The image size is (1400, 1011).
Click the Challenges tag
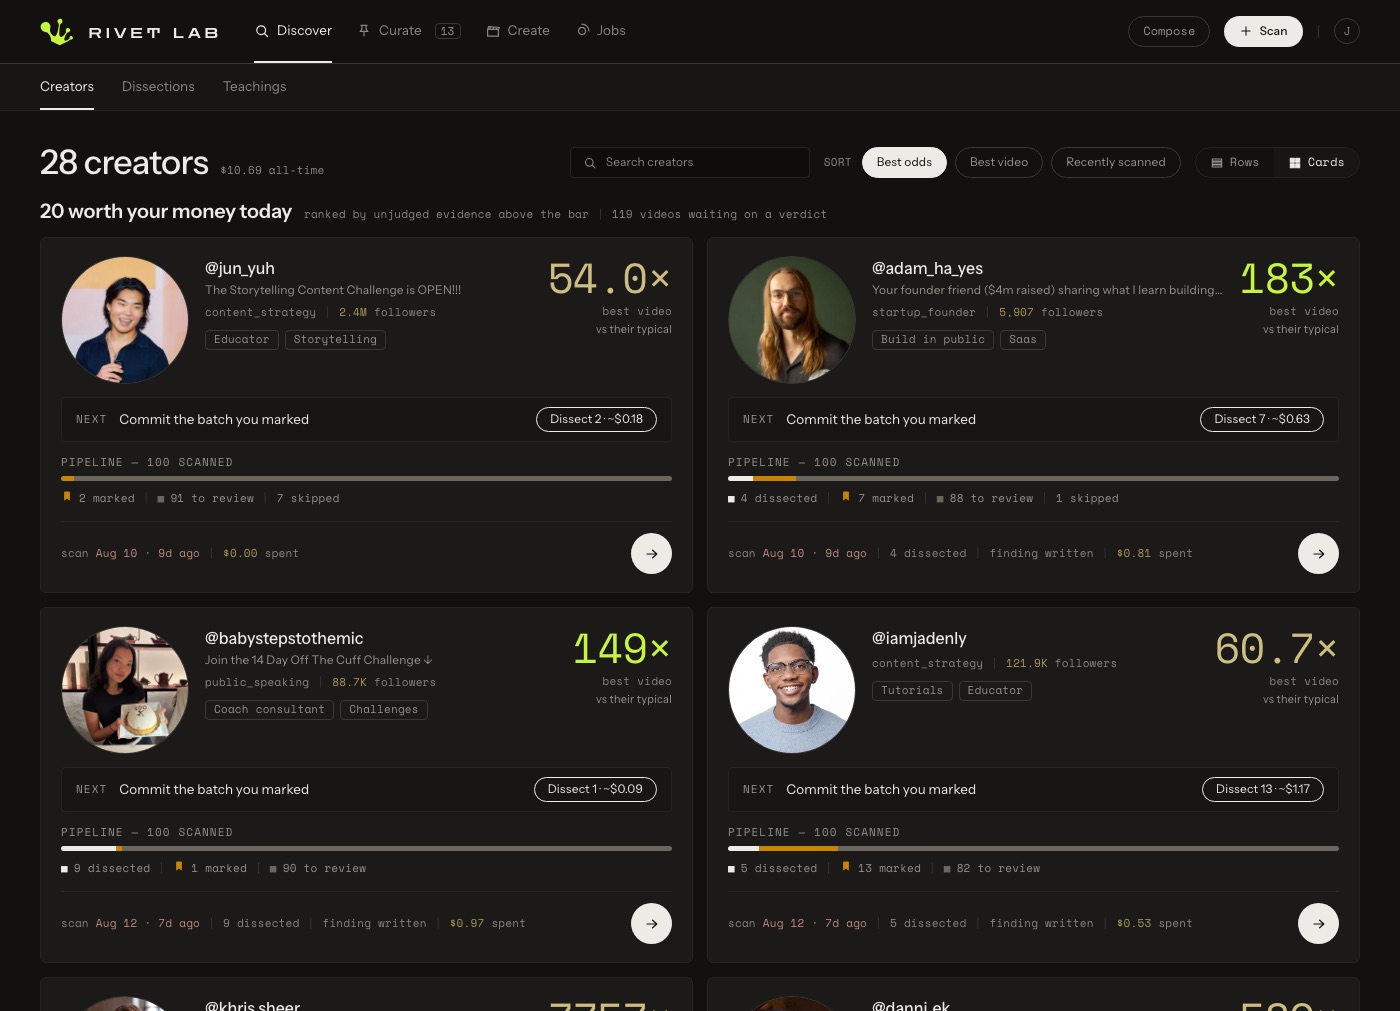pyautogui.click(x=384, y=710)
